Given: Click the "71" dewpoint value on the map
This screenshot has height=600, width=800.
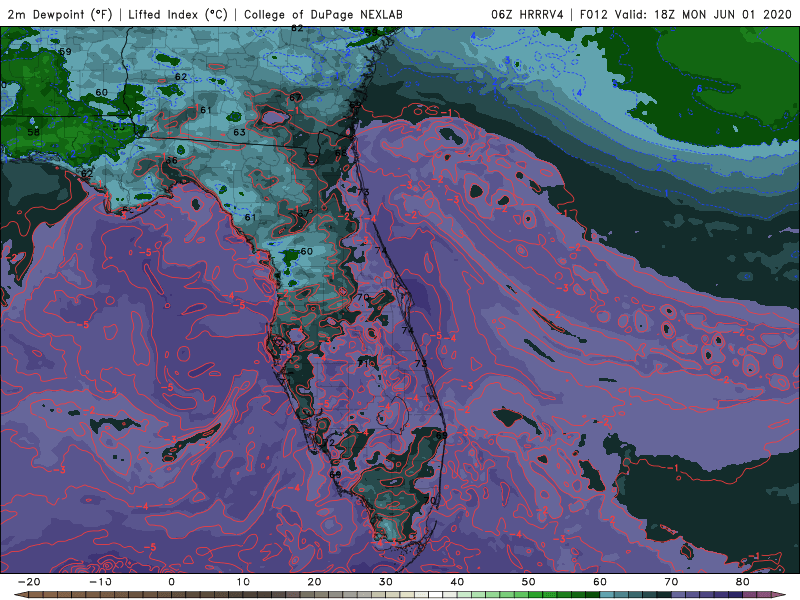Looking at the screenshot, I should tap(364, 363).
